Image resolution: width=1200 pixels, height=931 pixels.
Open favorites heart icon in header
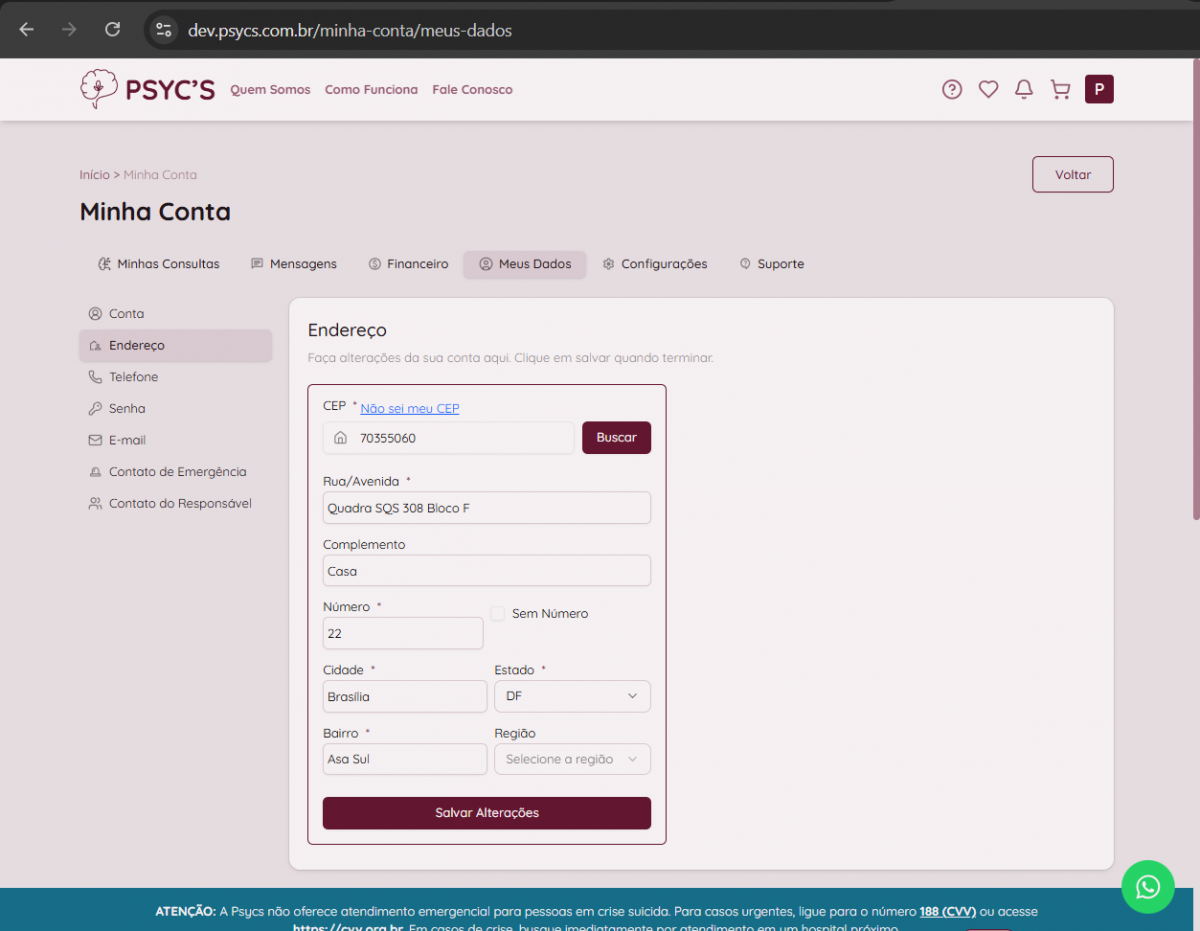coord(988,90)
